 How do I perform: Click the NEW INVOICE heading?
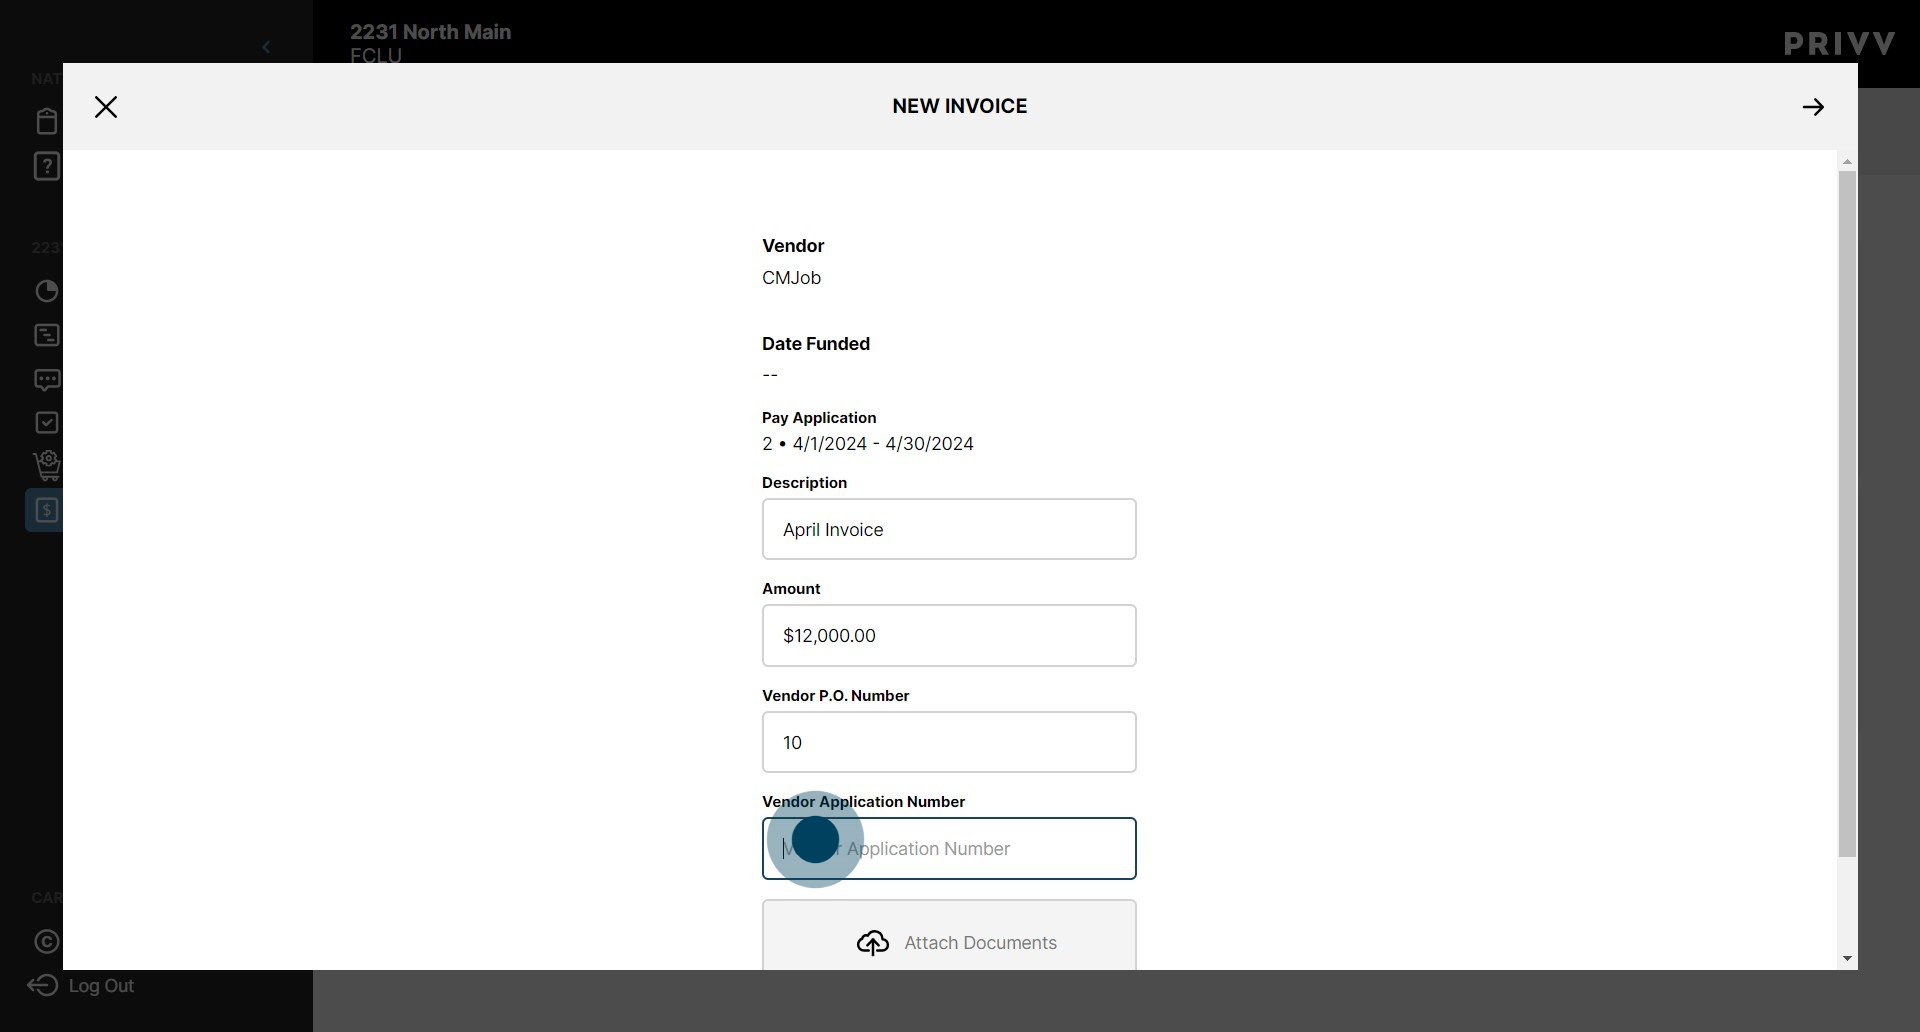pyautogui.click(x=960, y=106)
